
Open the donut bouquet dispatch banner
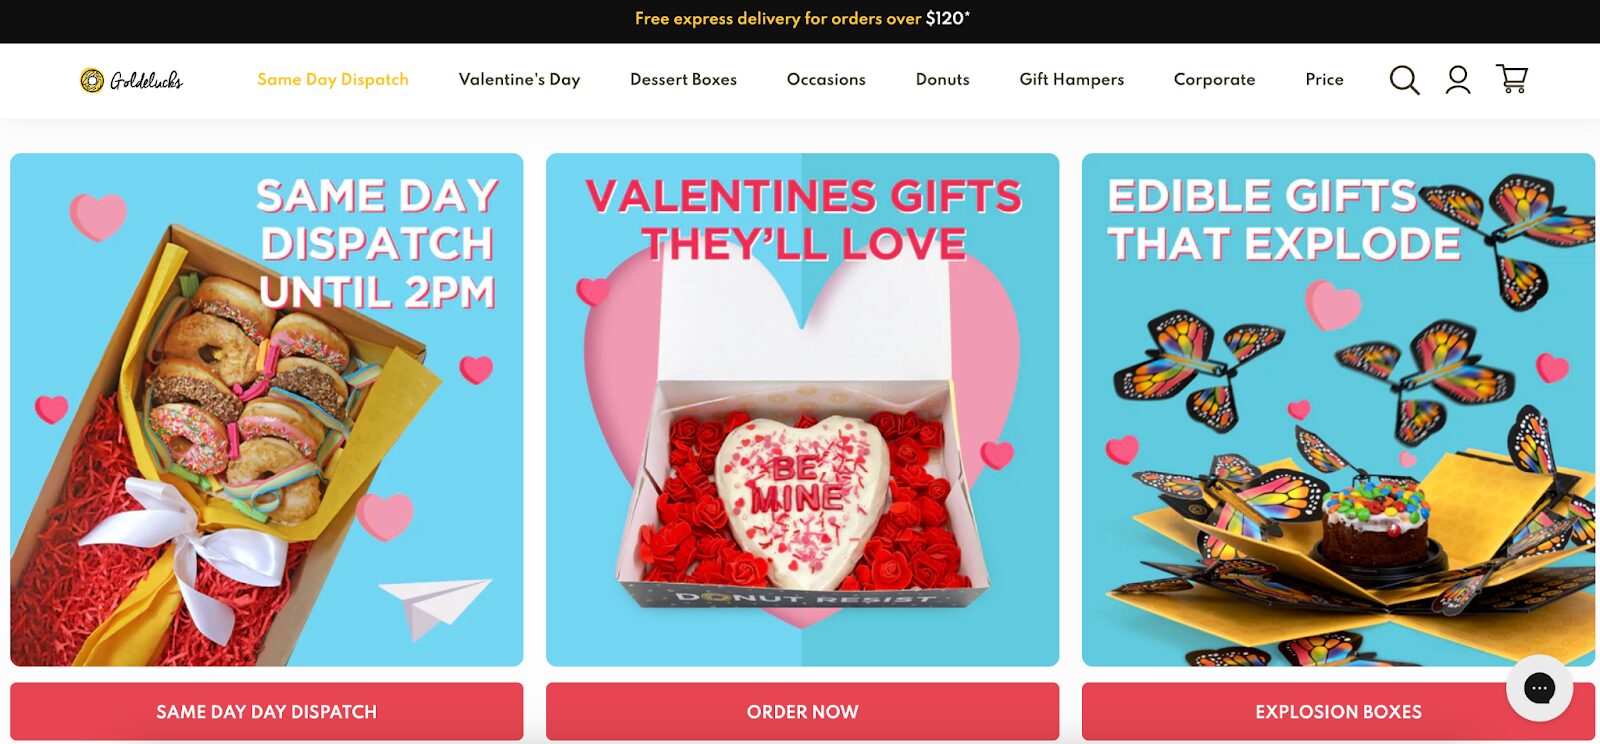click(x=267, y=410)
